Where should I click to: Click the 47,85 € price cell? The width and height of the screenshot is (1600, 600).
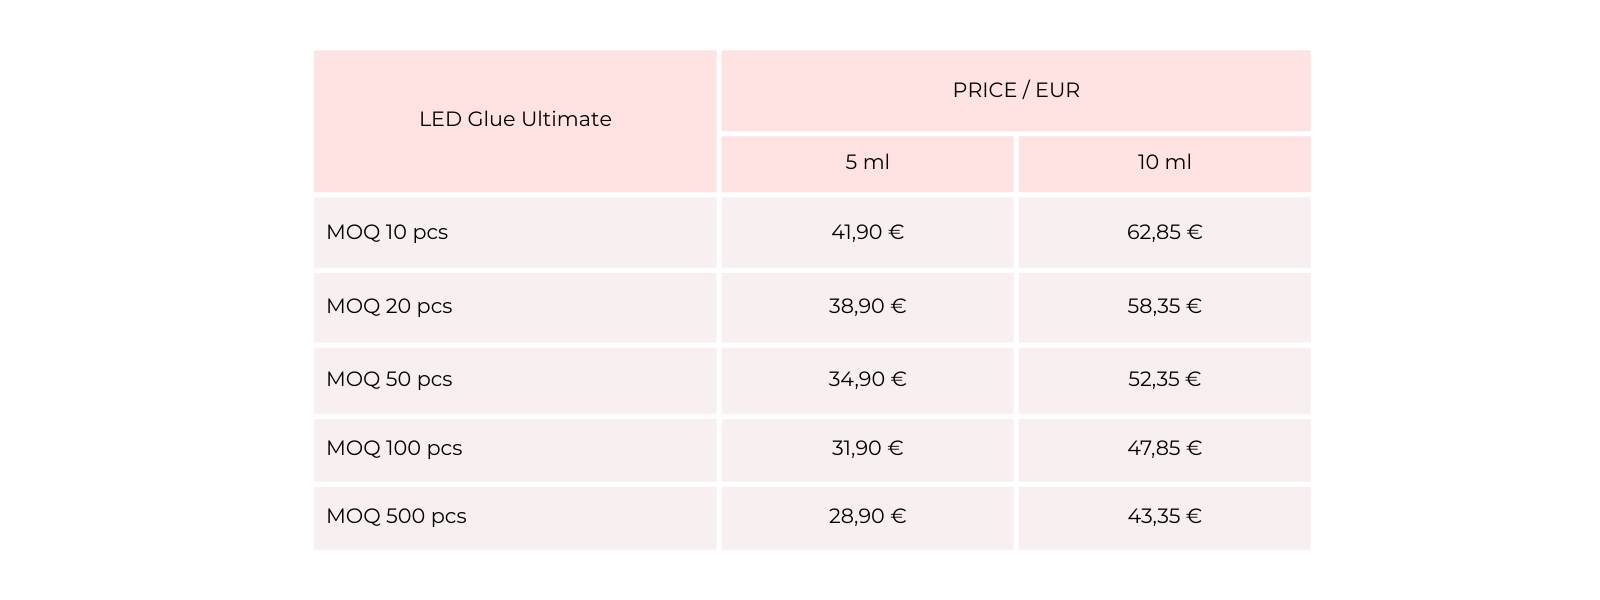1164,448
